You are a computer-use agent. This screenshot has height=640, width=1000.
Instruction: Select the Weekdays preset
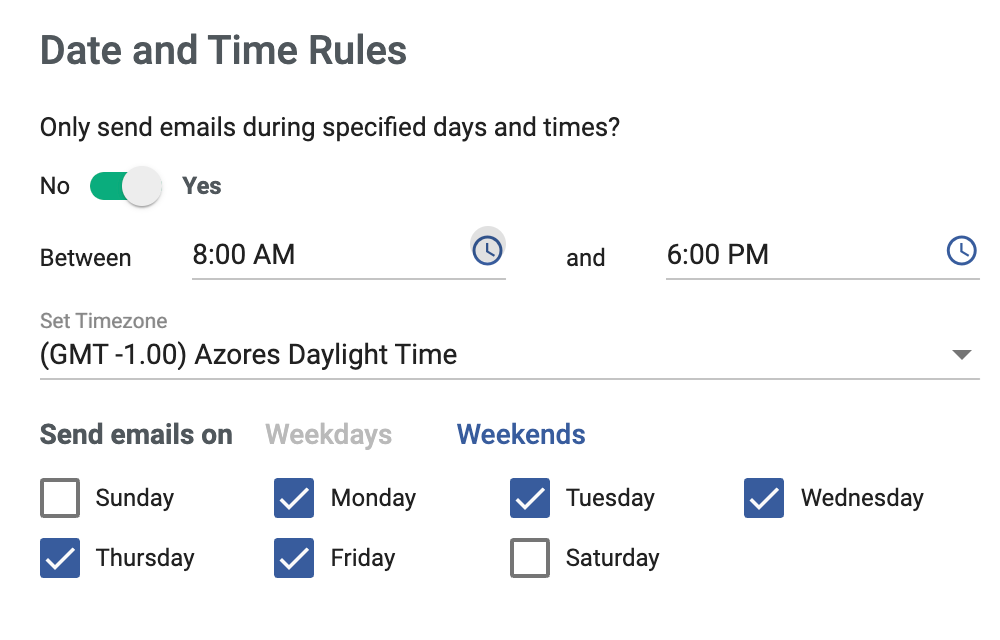[x=328, y=434]
